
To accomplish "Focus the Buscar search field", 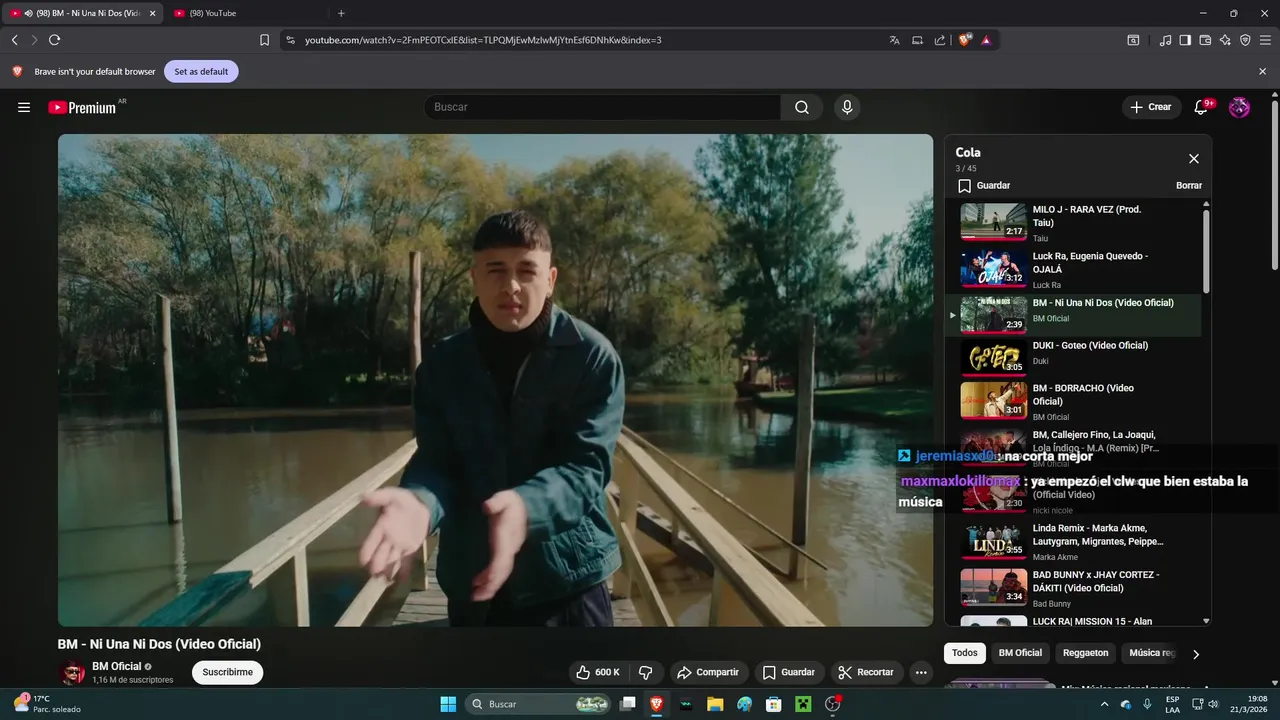I will point(603,107).
